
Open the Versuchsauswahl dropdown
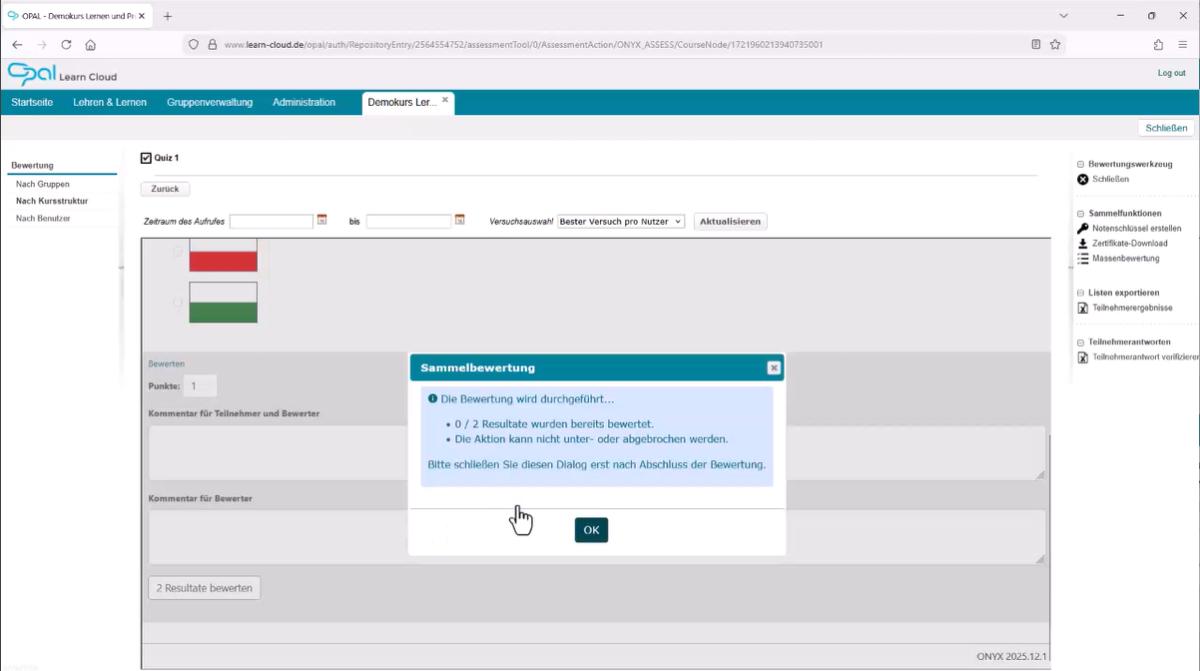[x=620, y=221]
